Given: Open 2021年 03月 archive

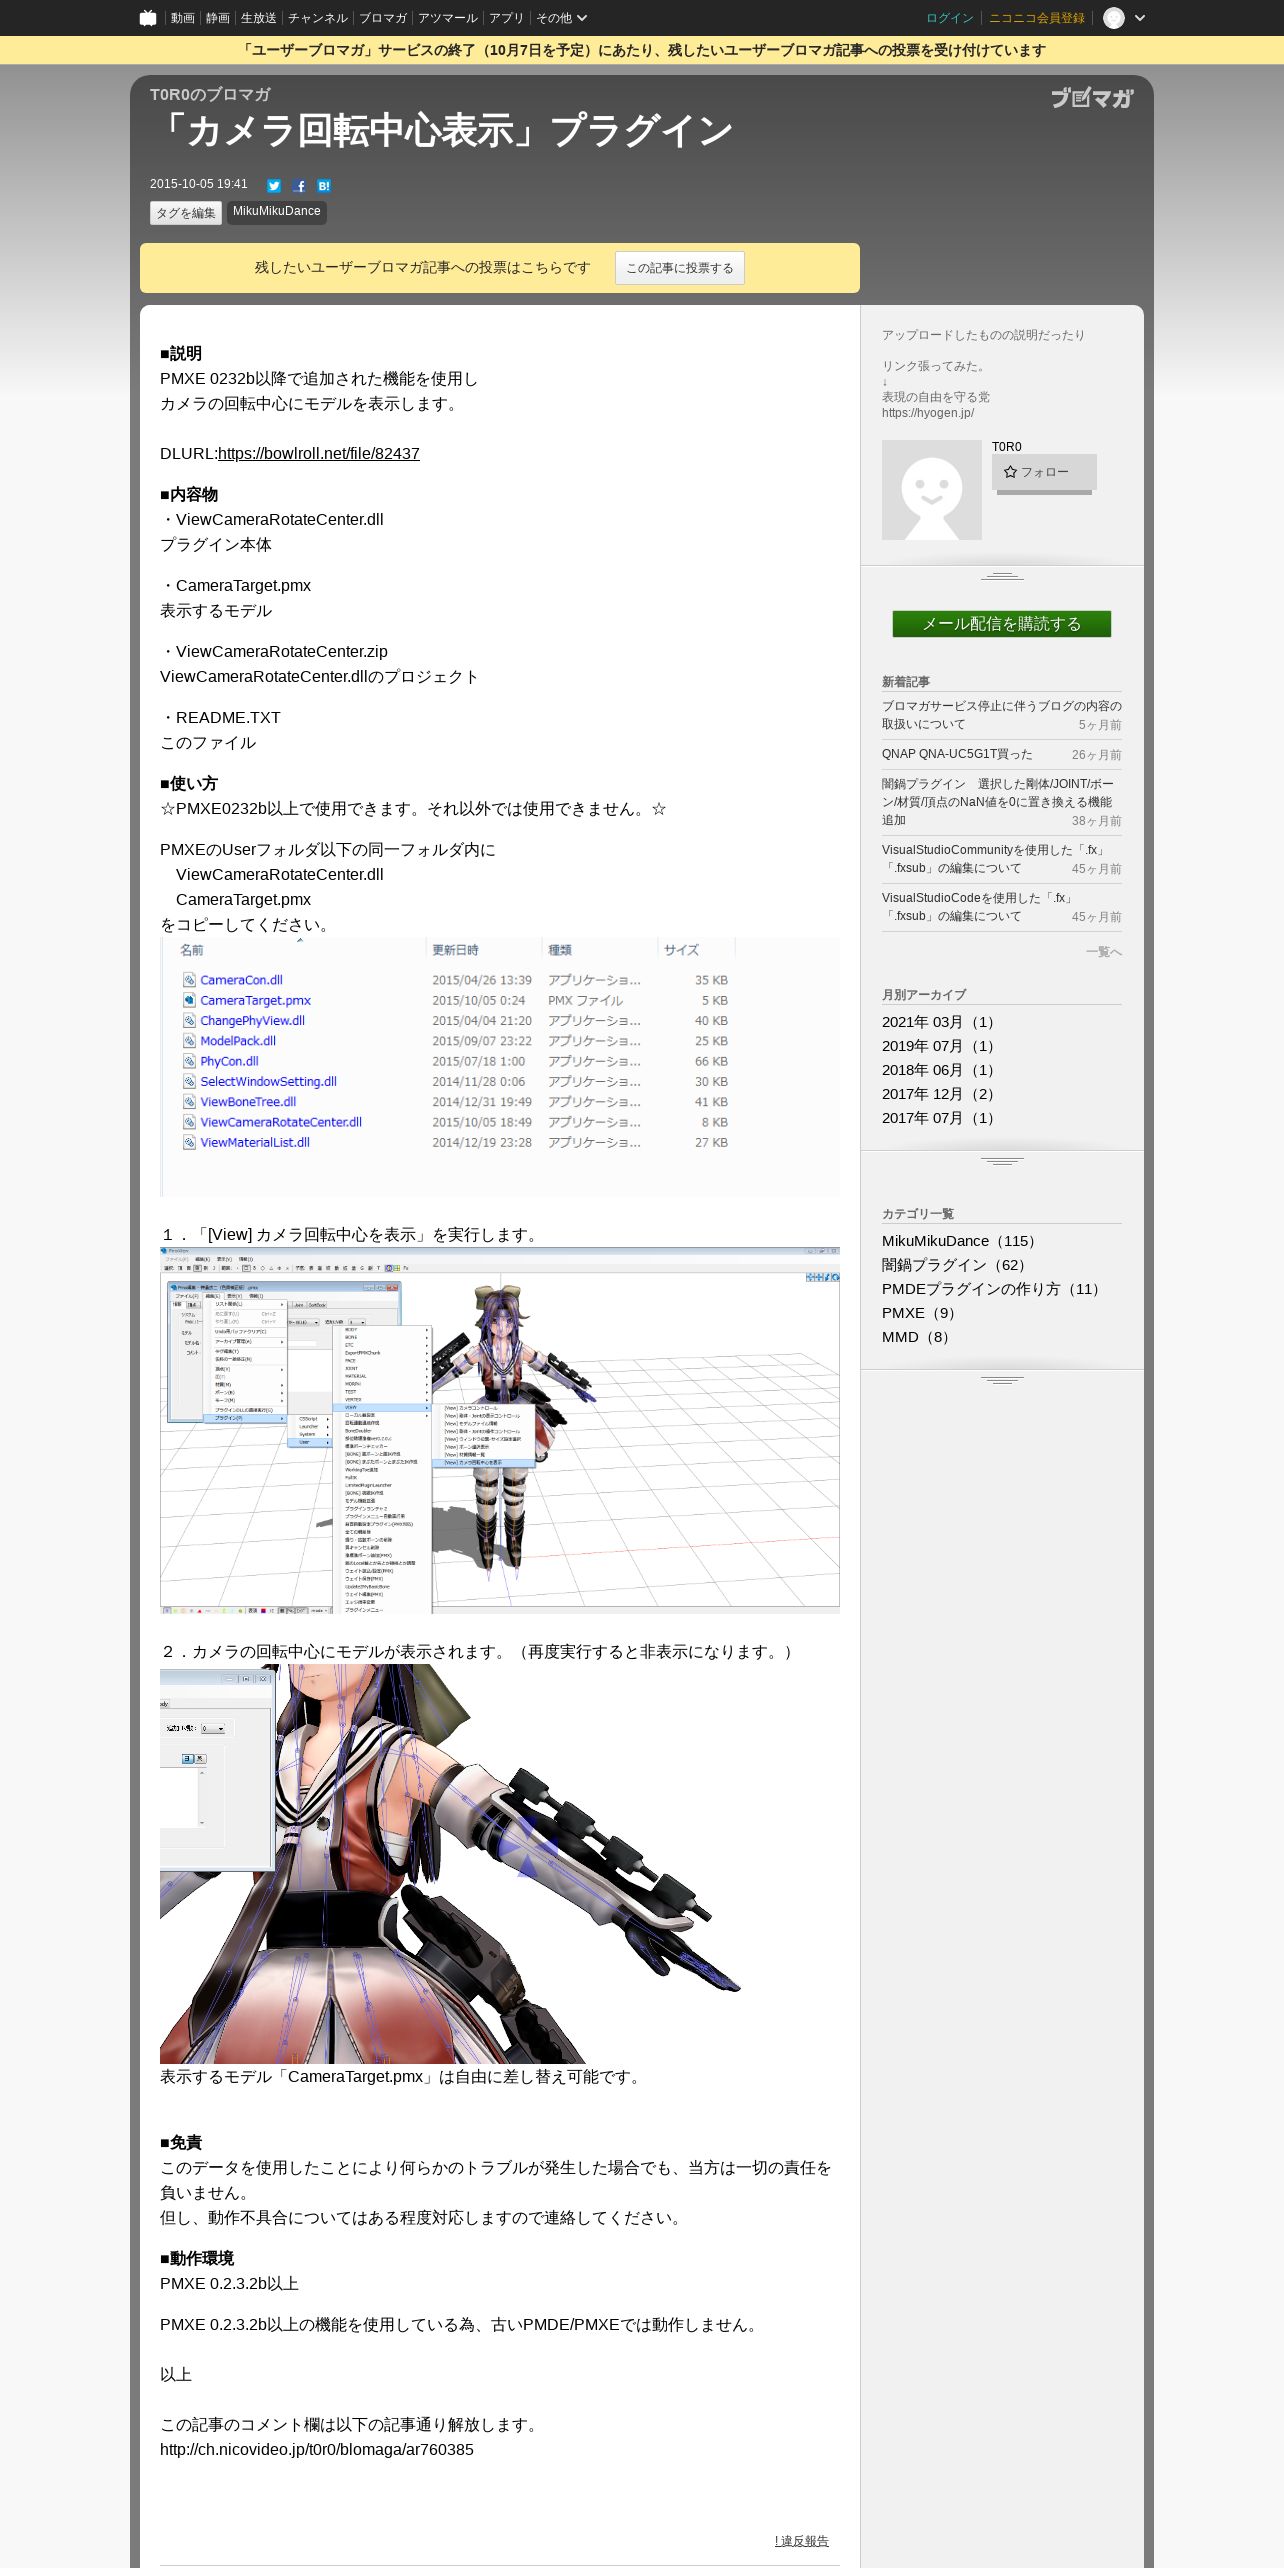Looking at the screenshot, I should click(941, 1022).
